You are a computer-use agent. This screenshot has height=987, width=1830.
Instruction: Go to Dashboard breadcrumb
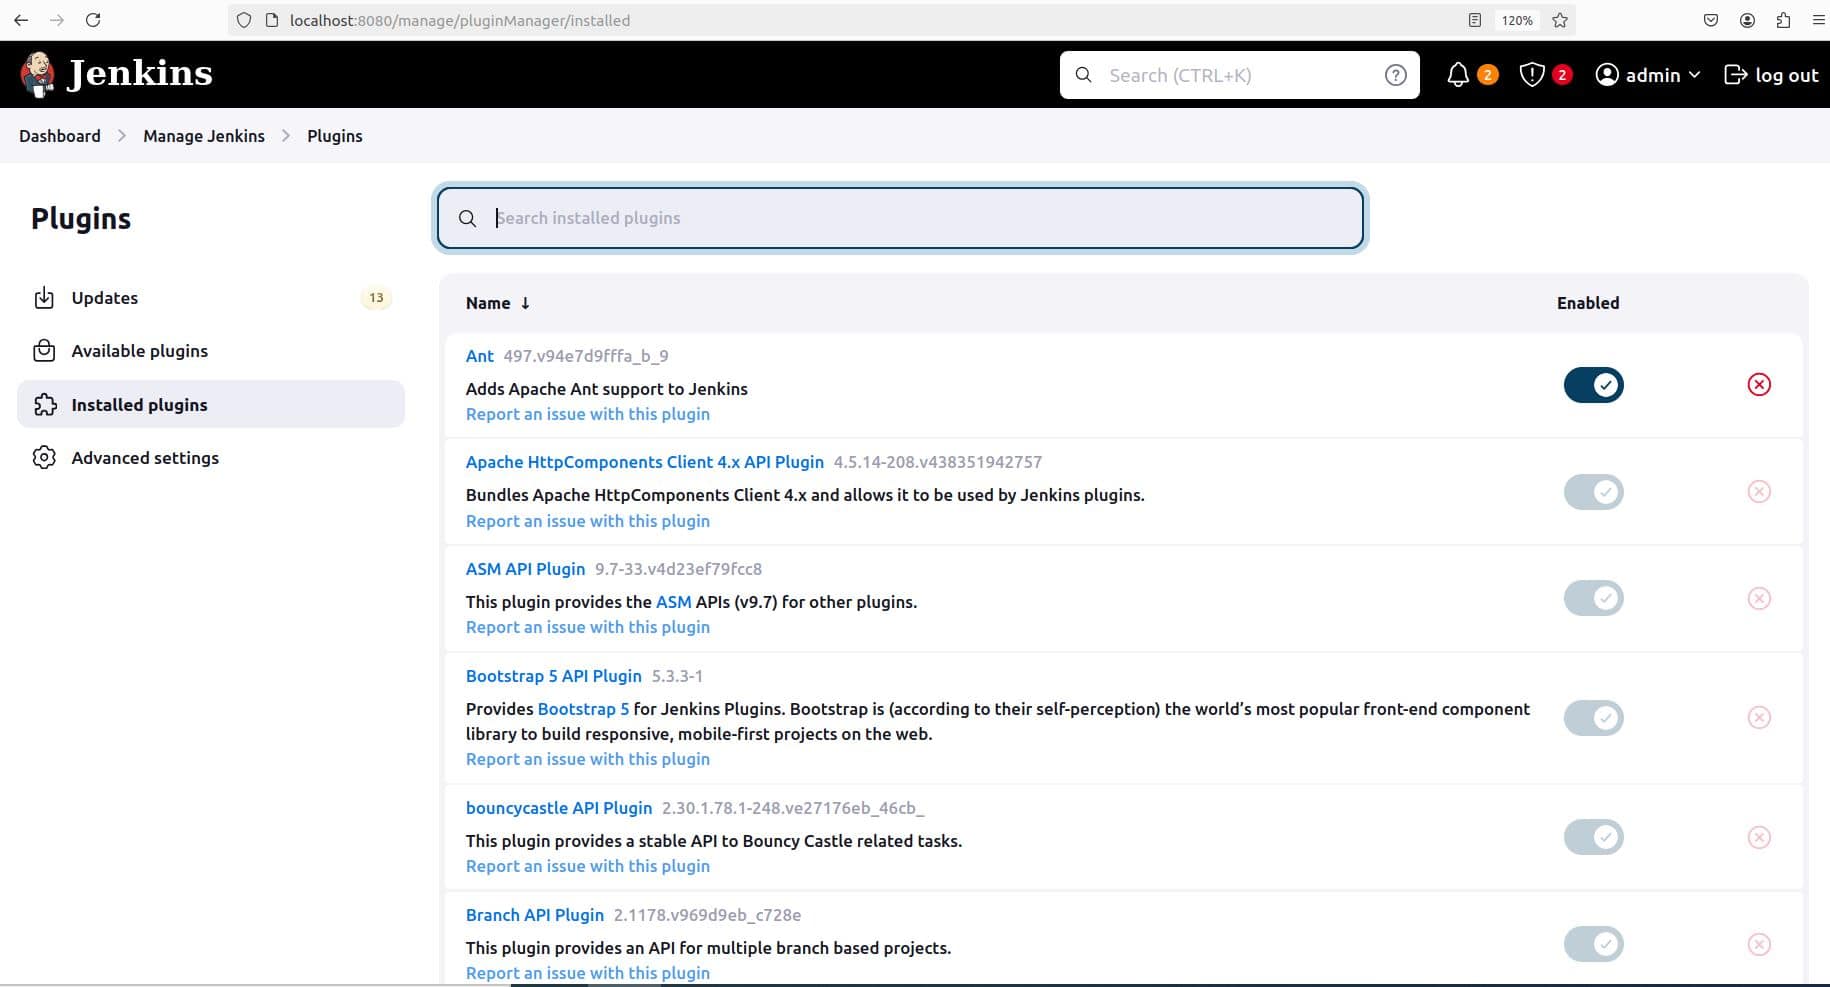tap(60, 136)
